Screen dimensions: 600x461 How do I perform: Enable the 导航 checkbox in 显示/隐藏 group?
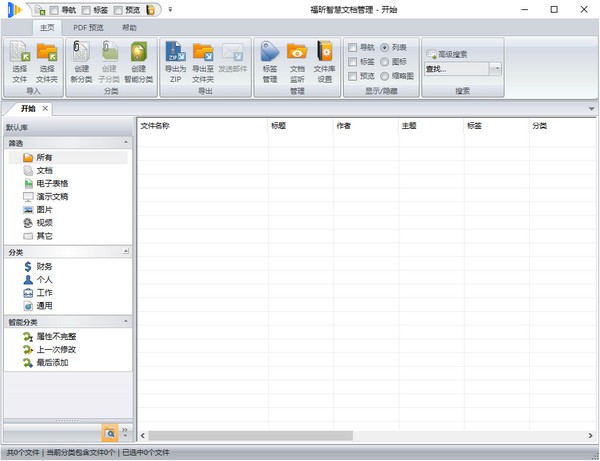(x=353, y=47)
